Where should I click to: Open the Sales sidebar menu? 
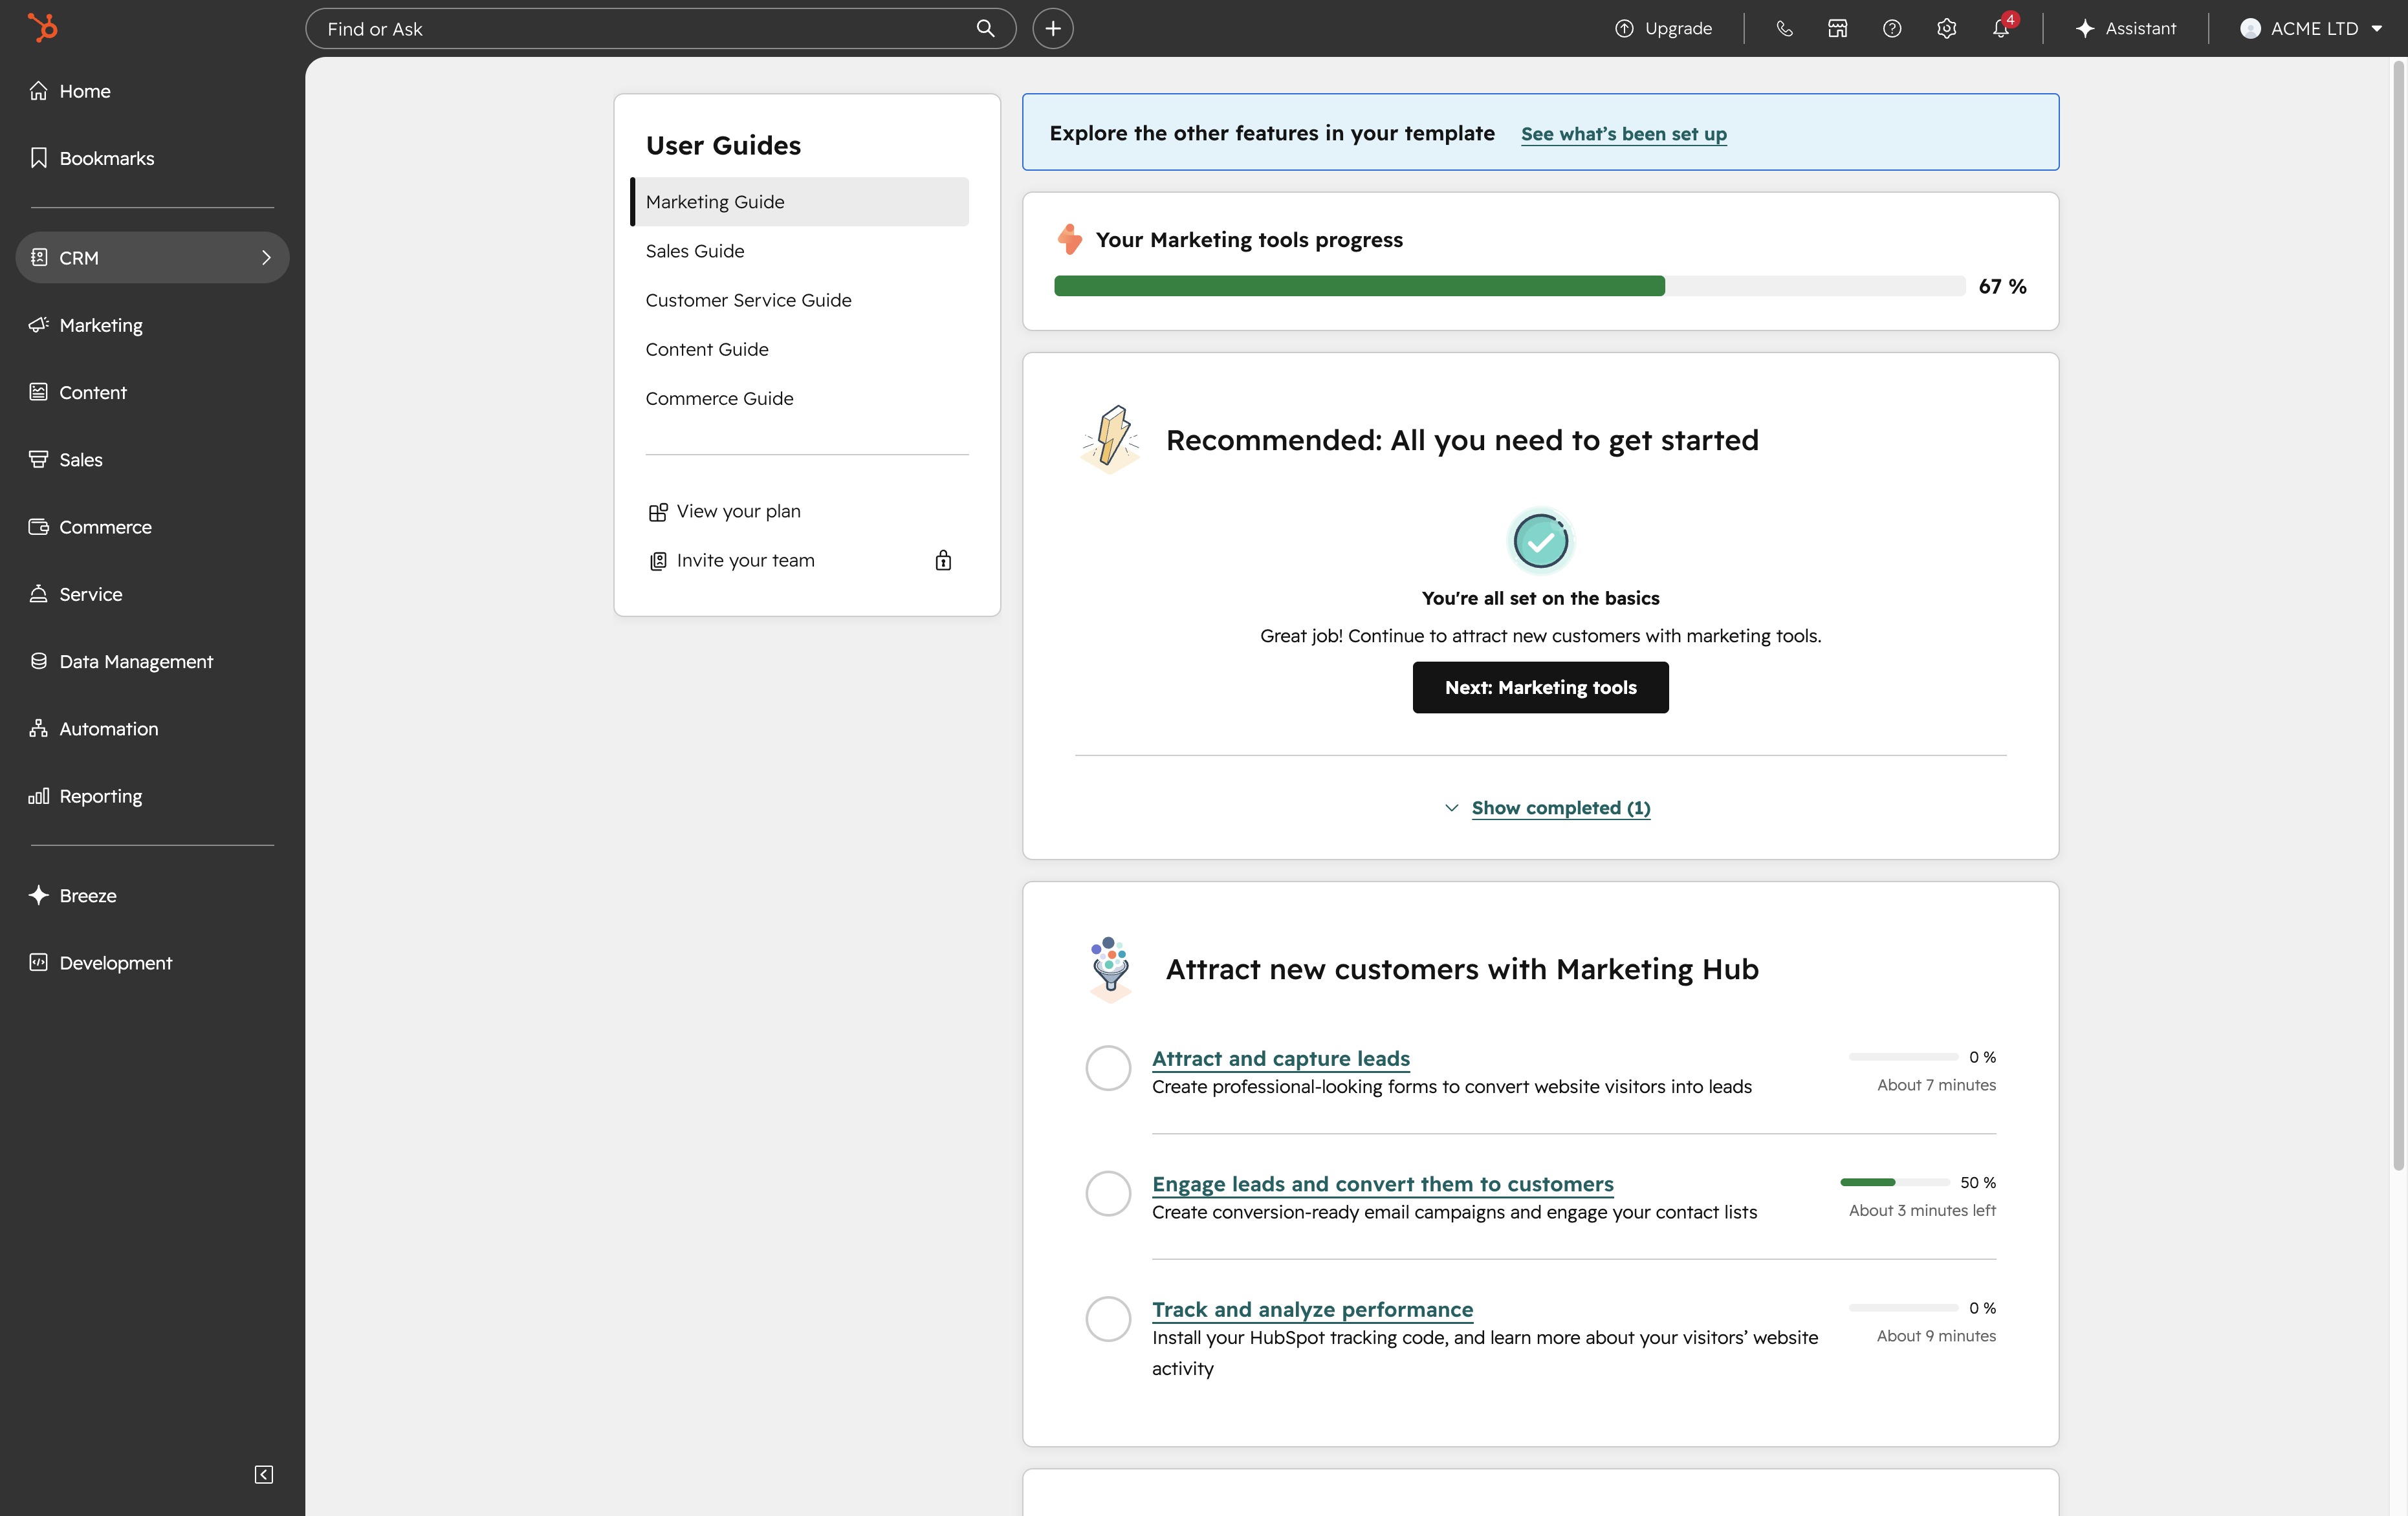tap(152, 460)
